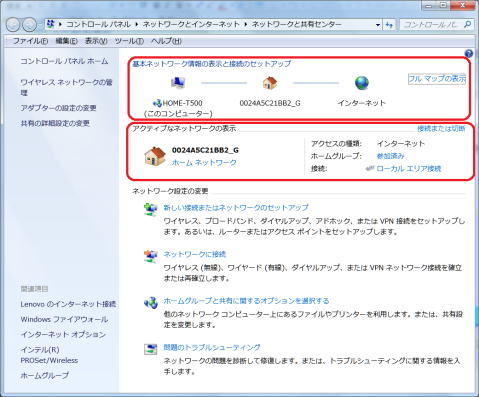Click ホーム ネットワーク link
Viewport: 479px width, 397px height.
click(204, 163)
